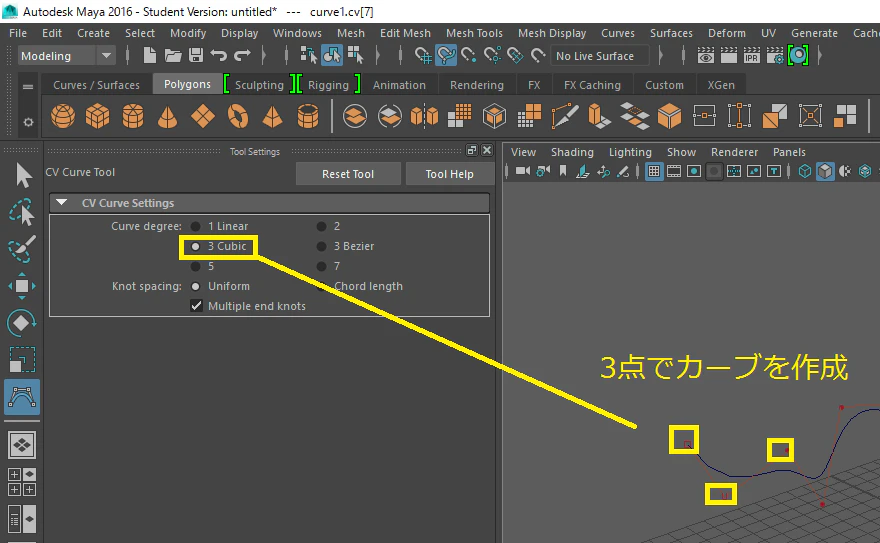Open viewport Lighting menu
Viewport: 880px width, 543px height.
[x=630, y=152]
